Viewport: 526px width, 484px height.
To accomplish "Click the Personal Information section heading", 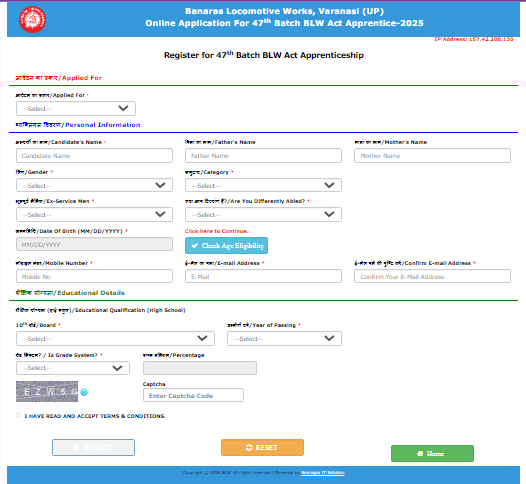I will tap(78, 125).
